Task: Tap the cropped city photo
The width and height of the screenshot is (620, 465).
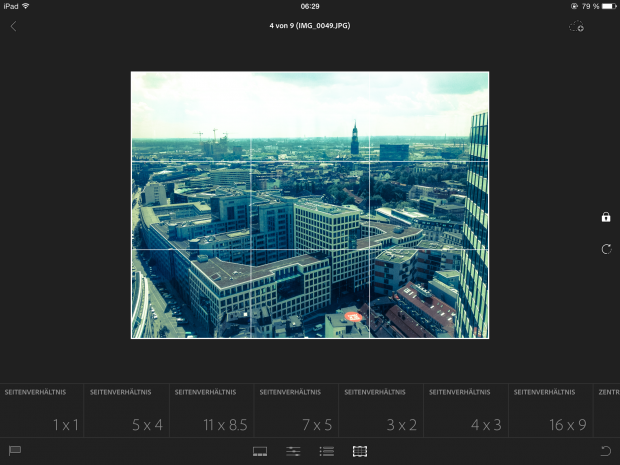Action: pos(310,205)
